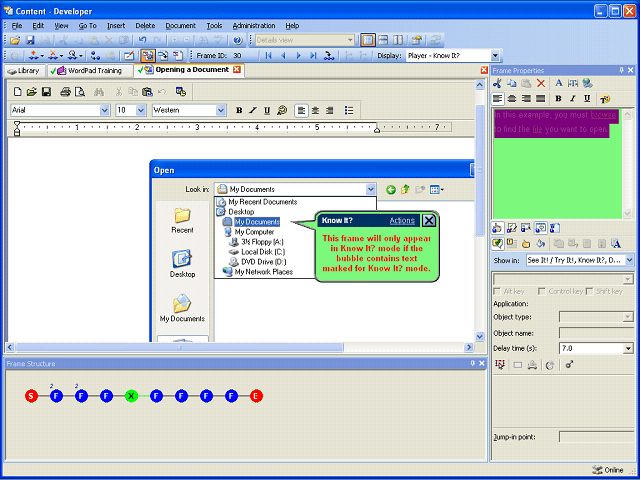This screenshot has width=640, height=480.
Task: Open the Administration menu
Action: pyautogui.click(x=254, y=26)
